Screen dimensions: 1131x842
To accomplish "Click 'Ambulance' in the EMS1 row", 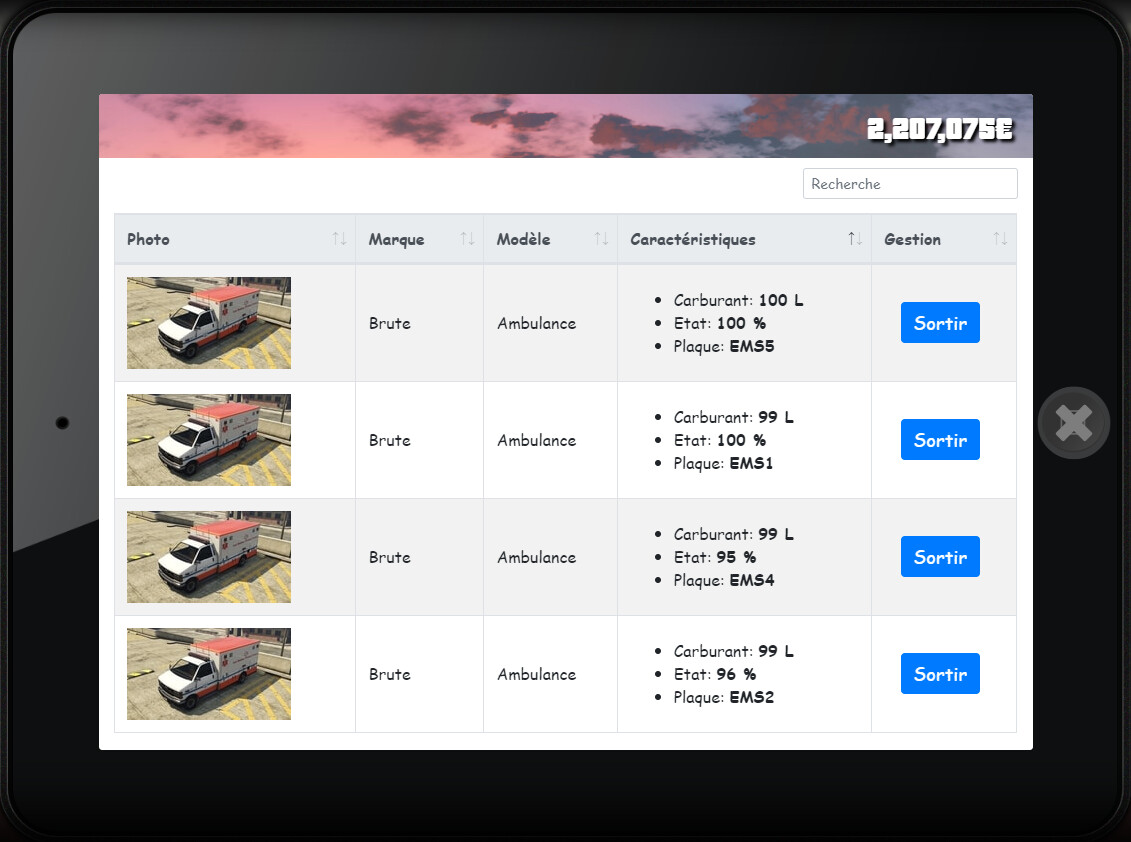I will tap(537, 440).
